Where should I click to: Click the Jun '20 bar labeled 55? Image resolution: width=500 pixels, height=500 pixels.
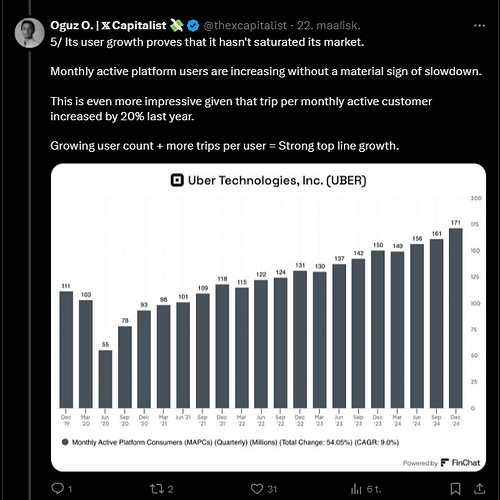[105, 379]
